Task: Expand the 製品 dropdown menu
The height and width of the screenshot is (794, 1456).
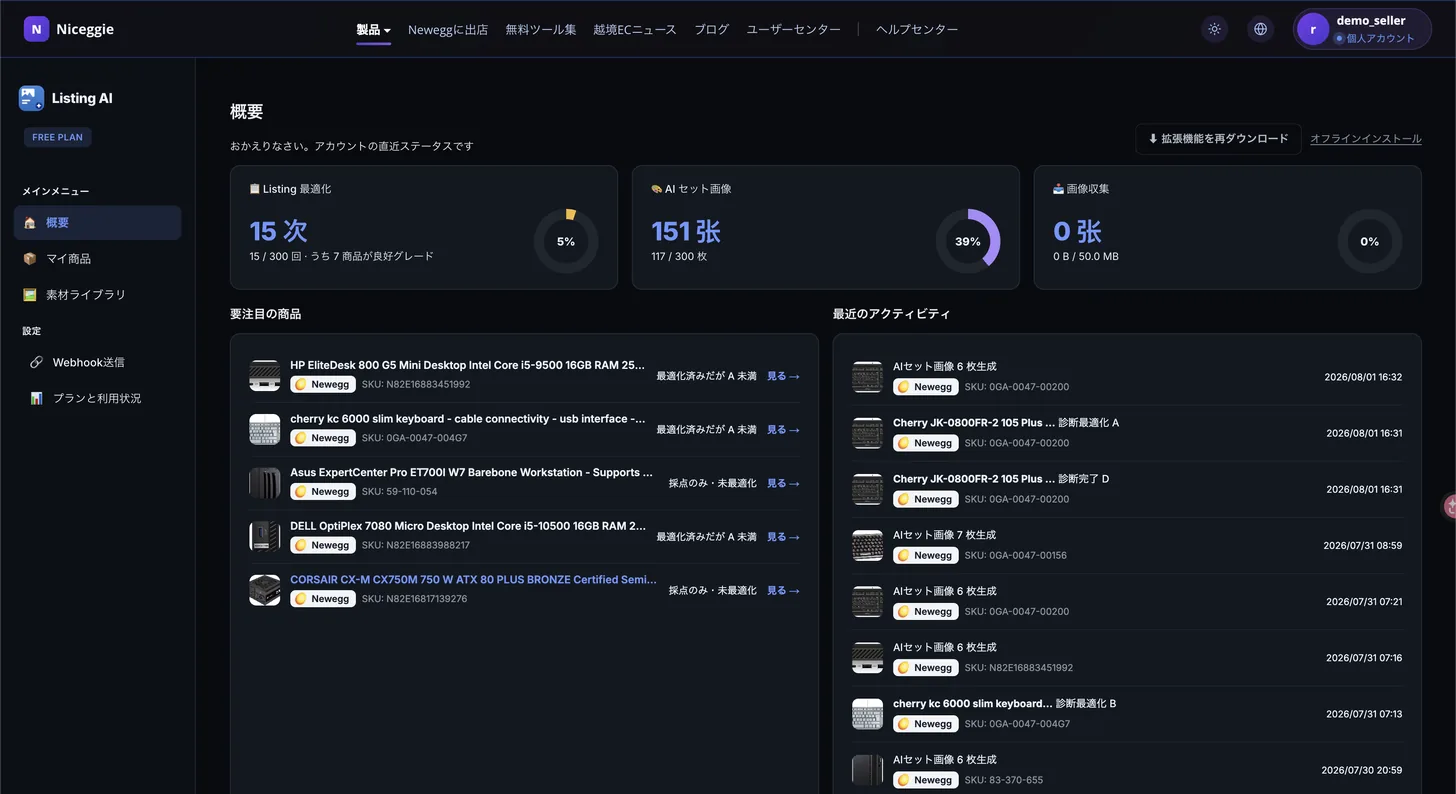Action: point(373,30)
